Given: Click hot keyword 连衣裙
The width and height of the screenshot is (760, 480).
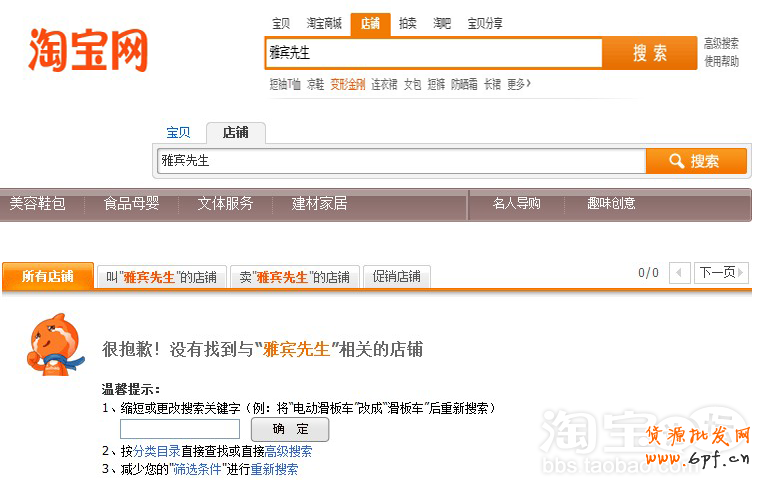Looking at the screenshot, I should pos(384,84).
